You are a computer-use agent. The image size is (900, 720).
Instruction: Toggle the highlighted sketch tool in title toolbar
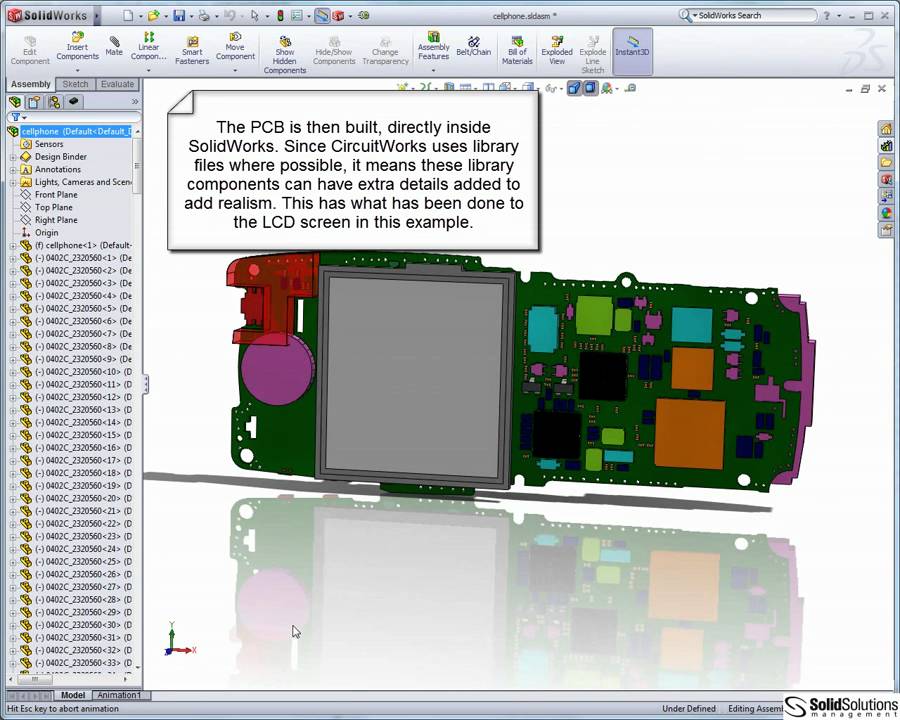point(323,16)
